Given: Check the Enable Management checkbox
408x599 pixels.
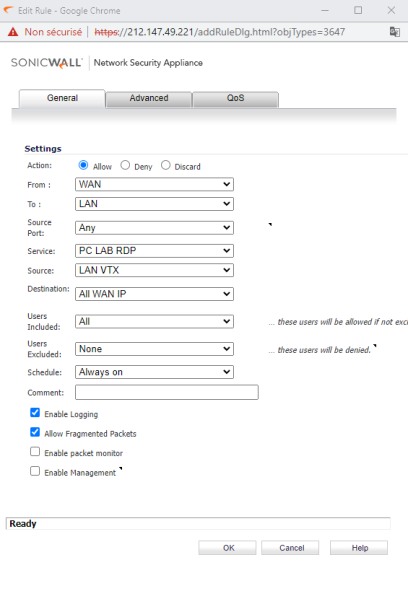Looking at the screenshot, I should [35, 471].
